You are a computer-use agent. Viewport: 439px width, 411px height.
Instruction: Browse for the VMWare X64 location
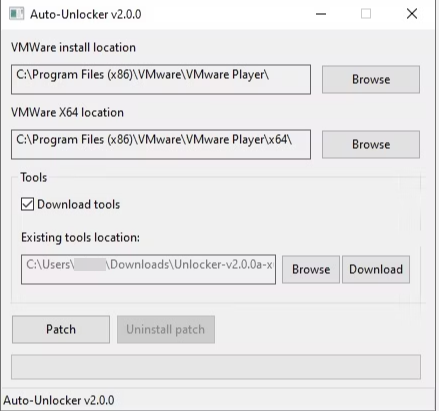(371, 144)
